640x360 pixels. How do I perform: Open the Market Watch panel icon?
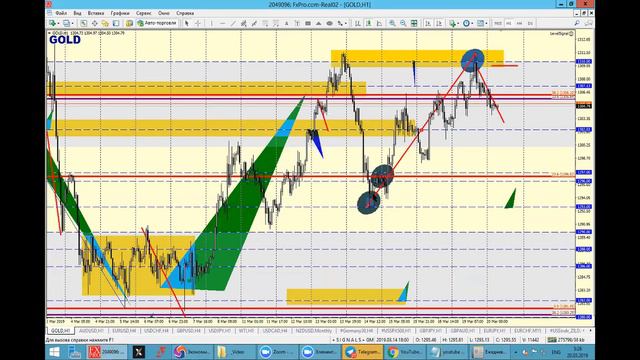(84, 23)
